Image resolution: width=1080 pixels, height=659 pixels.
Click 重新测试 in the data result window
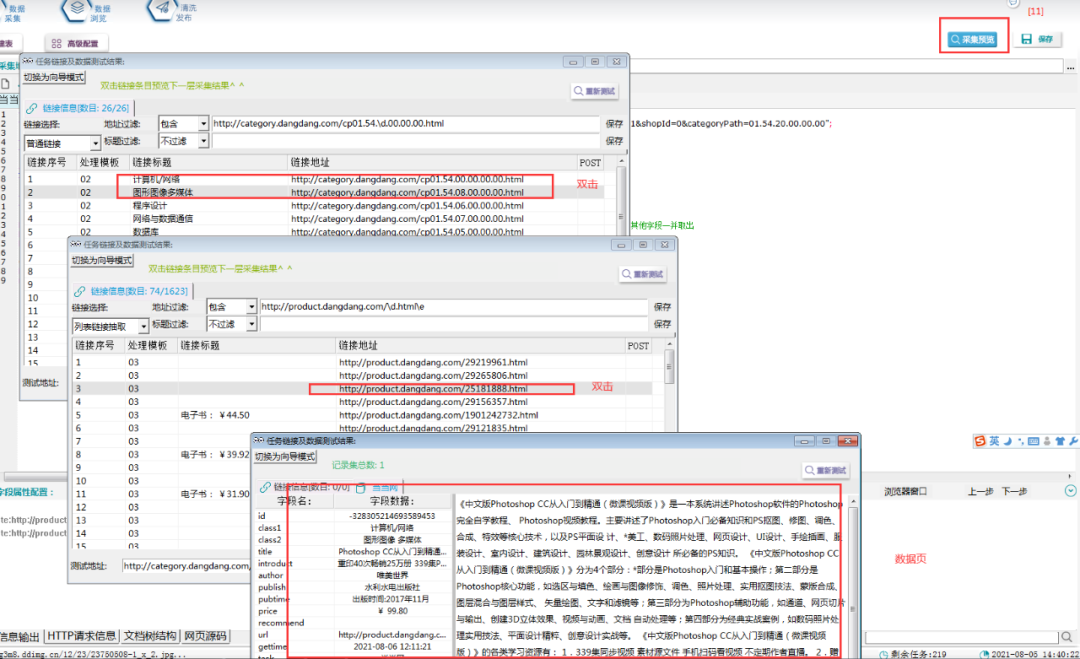click(x=826, y=470)
